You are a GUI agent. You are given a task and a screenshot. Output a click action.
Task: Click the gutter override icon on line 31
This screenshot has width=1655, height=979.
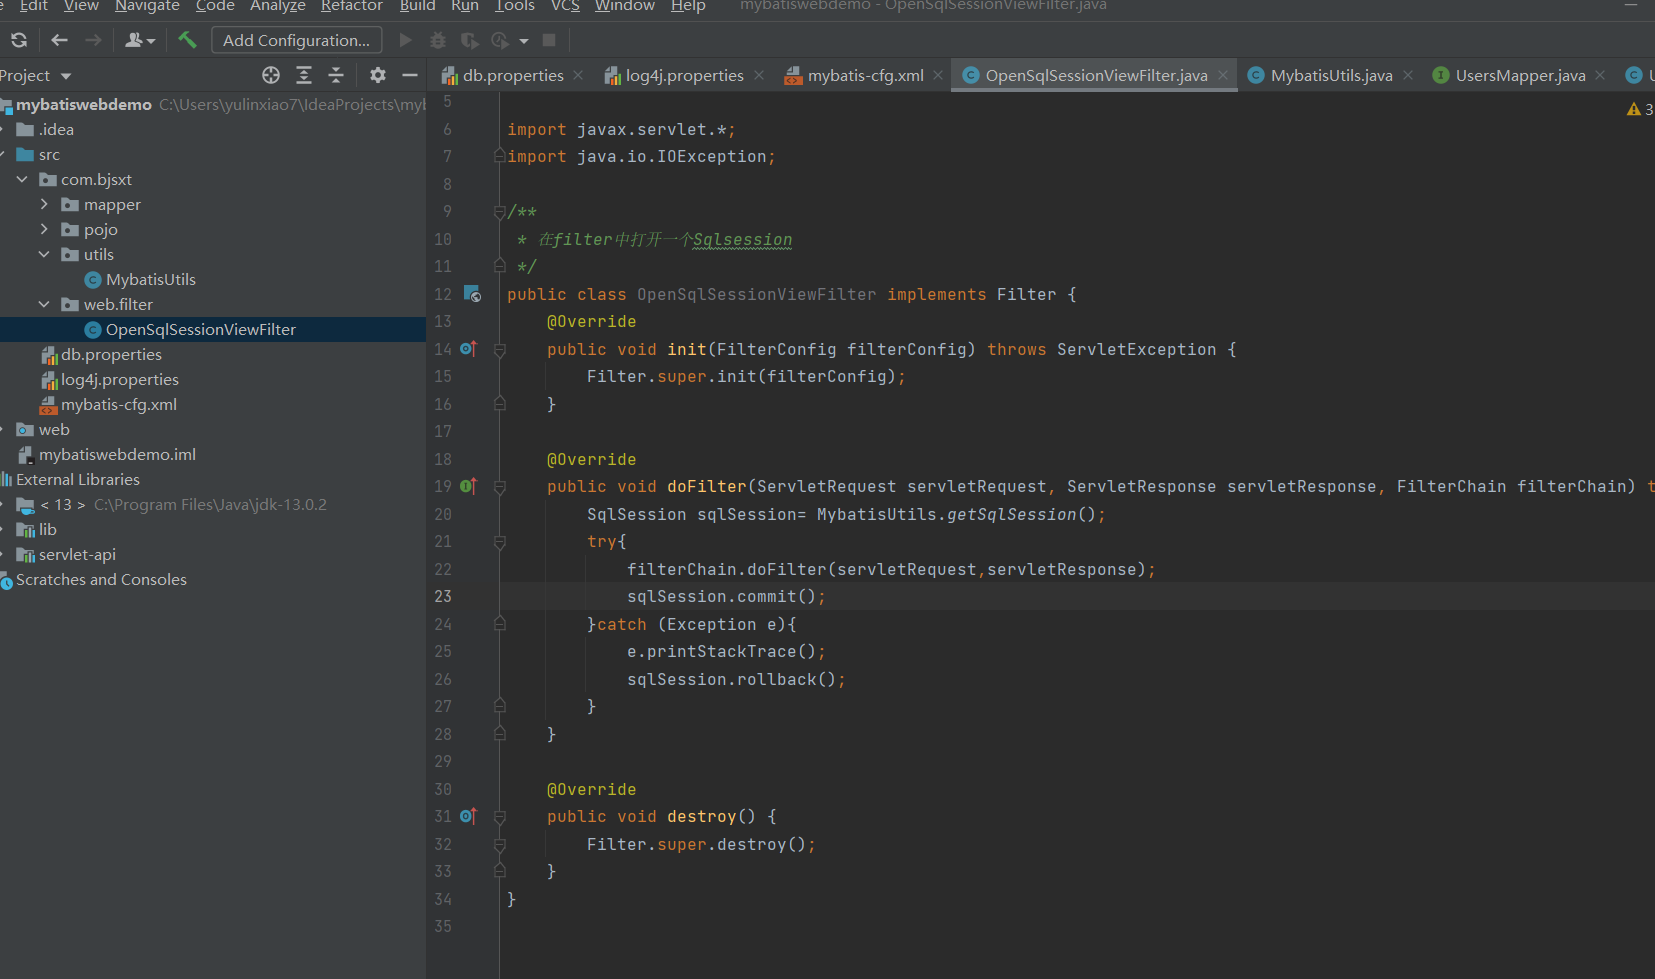tap(468, 816)
